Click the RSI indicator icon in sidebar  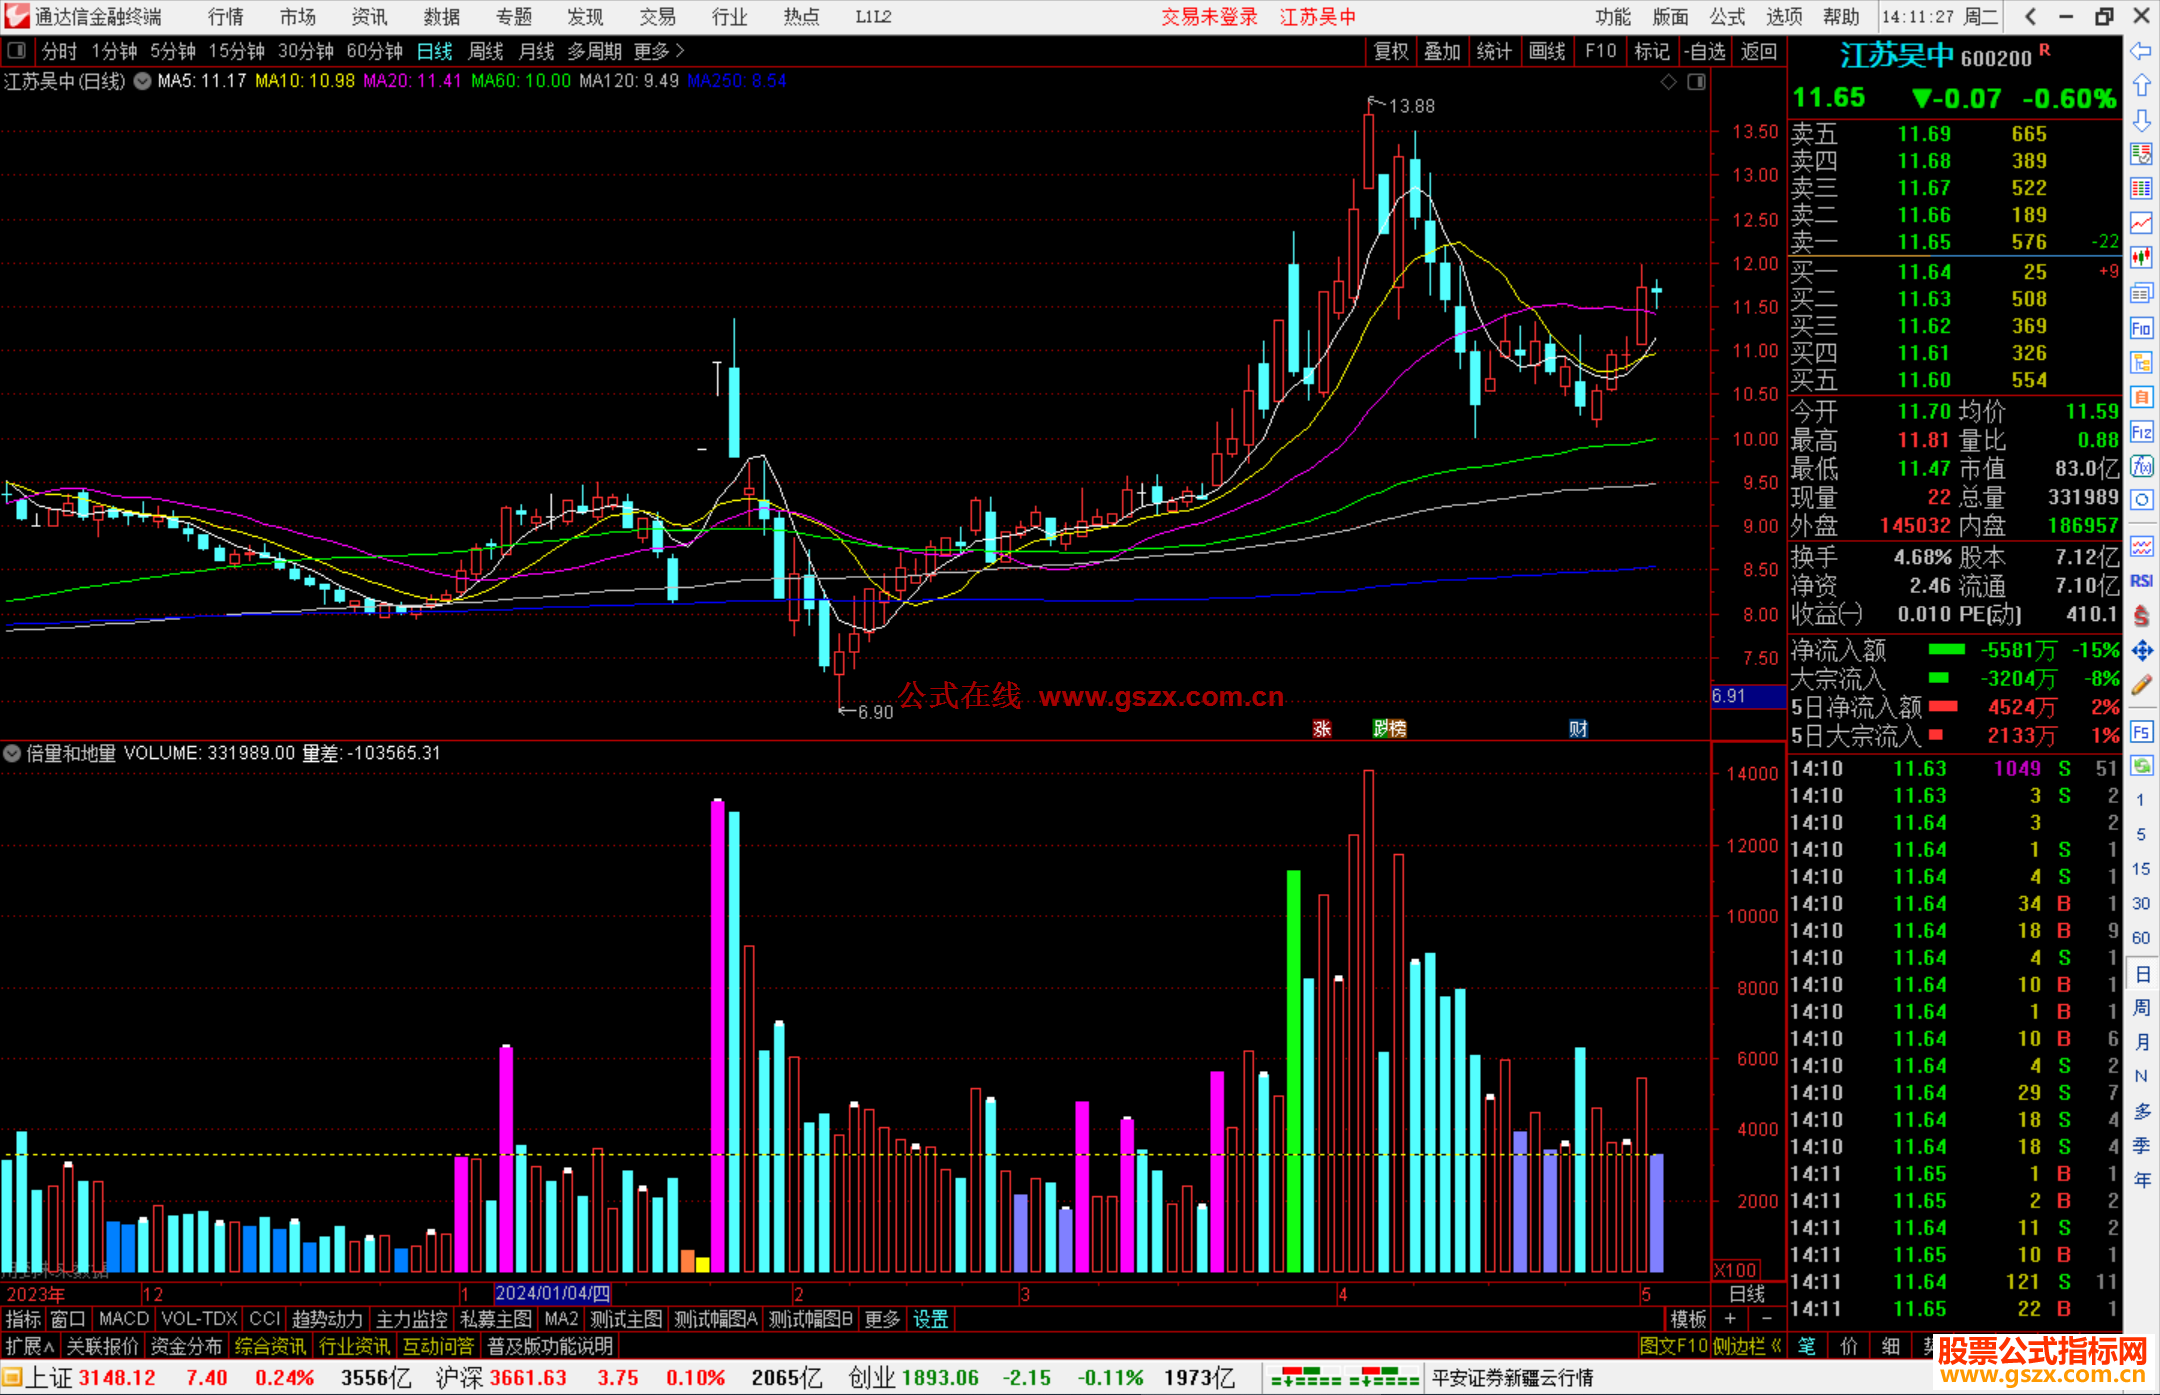pyautogui.click(x=2141, y=582)
